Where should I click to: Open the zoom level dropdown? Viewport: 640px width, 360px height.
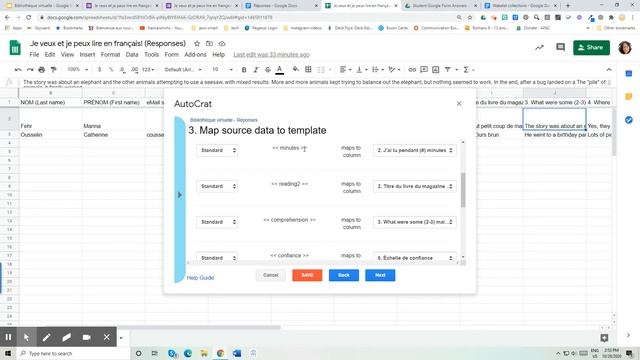pos(77,70)
